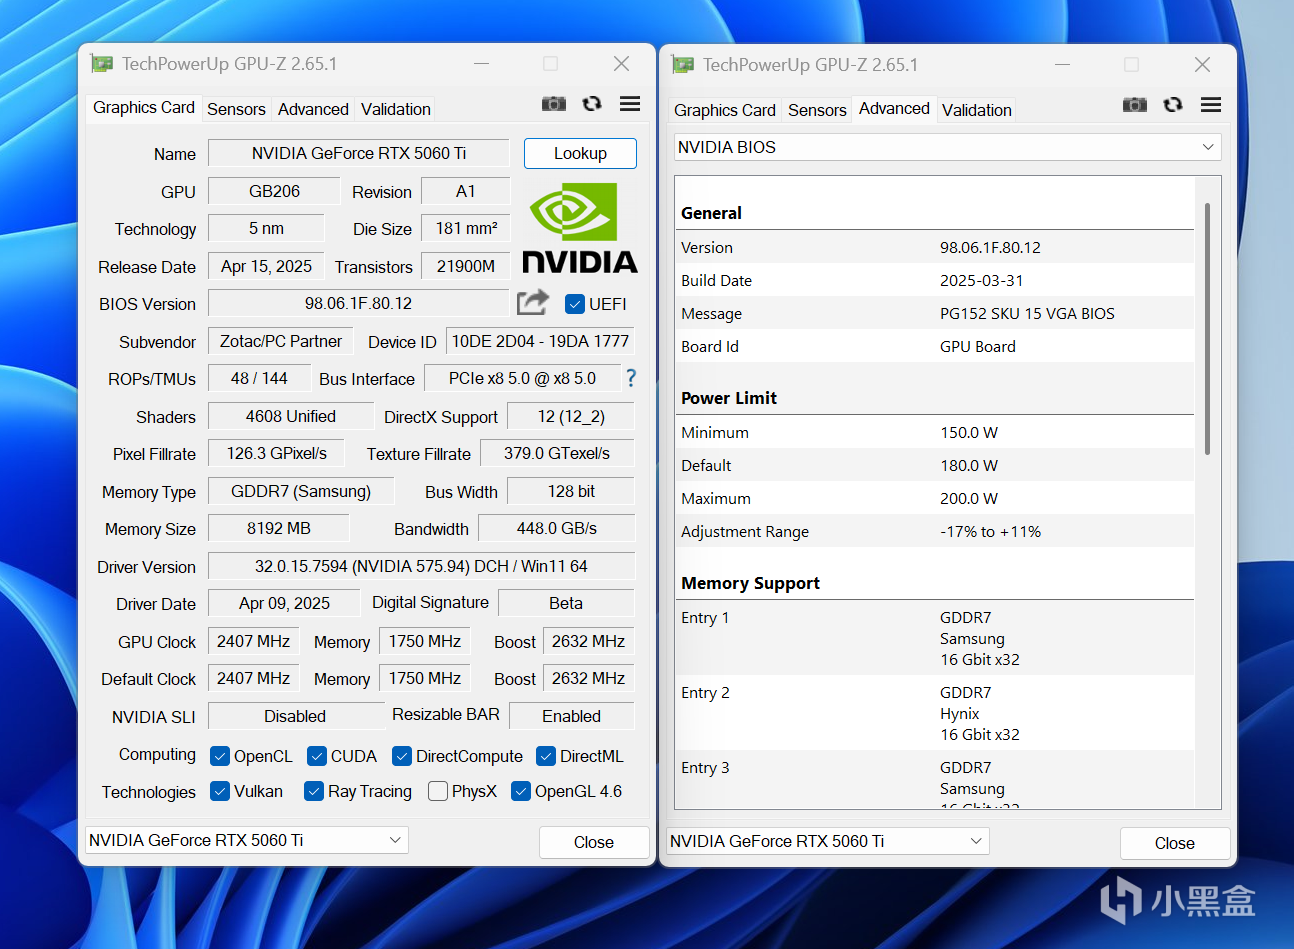
Task: Open GPU selector dropdown in left window
Action: pyautogui.click(x=247, y=840)
